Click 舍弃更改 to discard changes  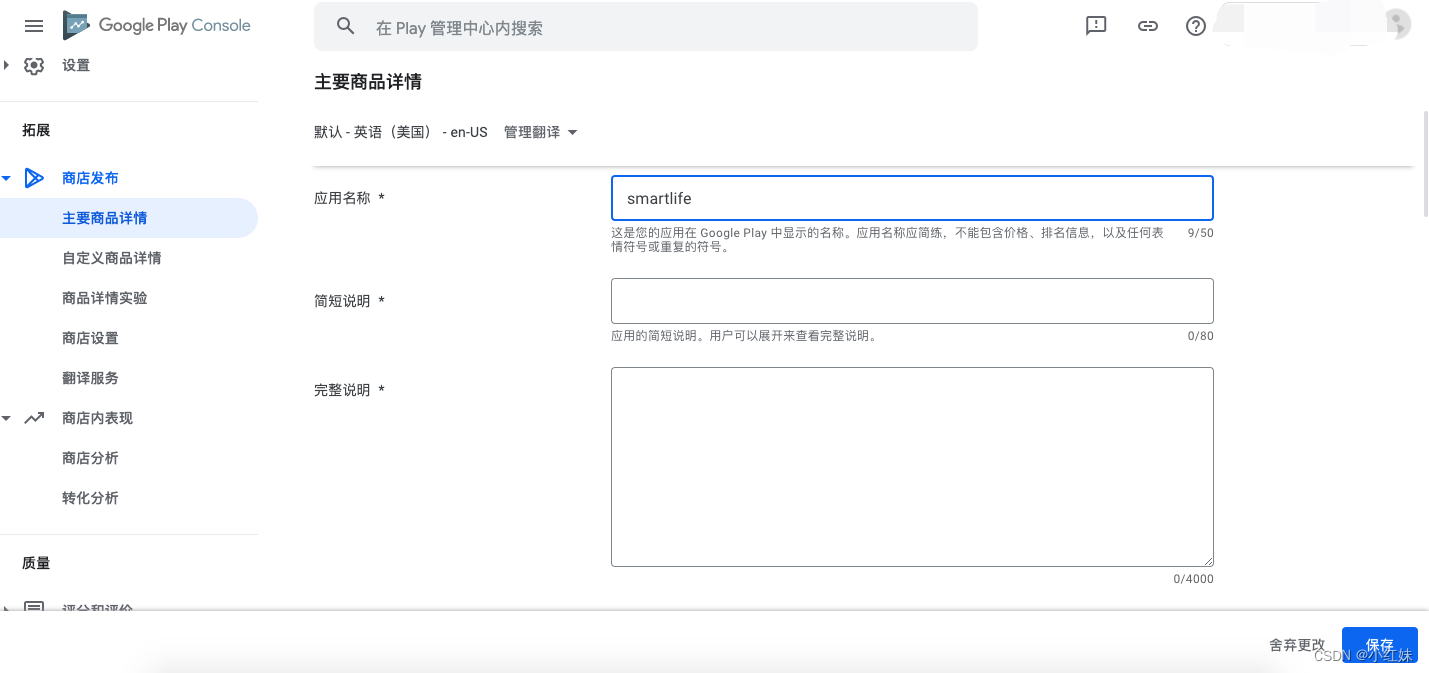(x=1296, y=644)
